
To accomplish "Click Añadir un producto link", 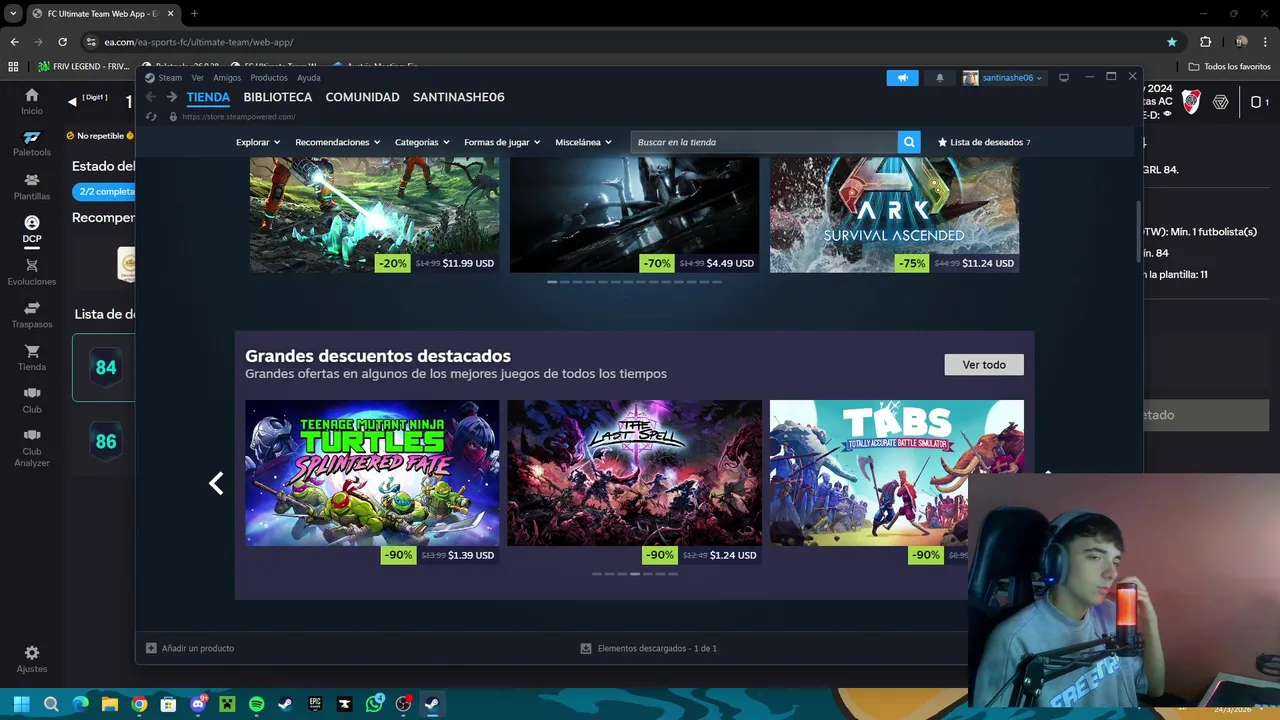I will [198, 648].
